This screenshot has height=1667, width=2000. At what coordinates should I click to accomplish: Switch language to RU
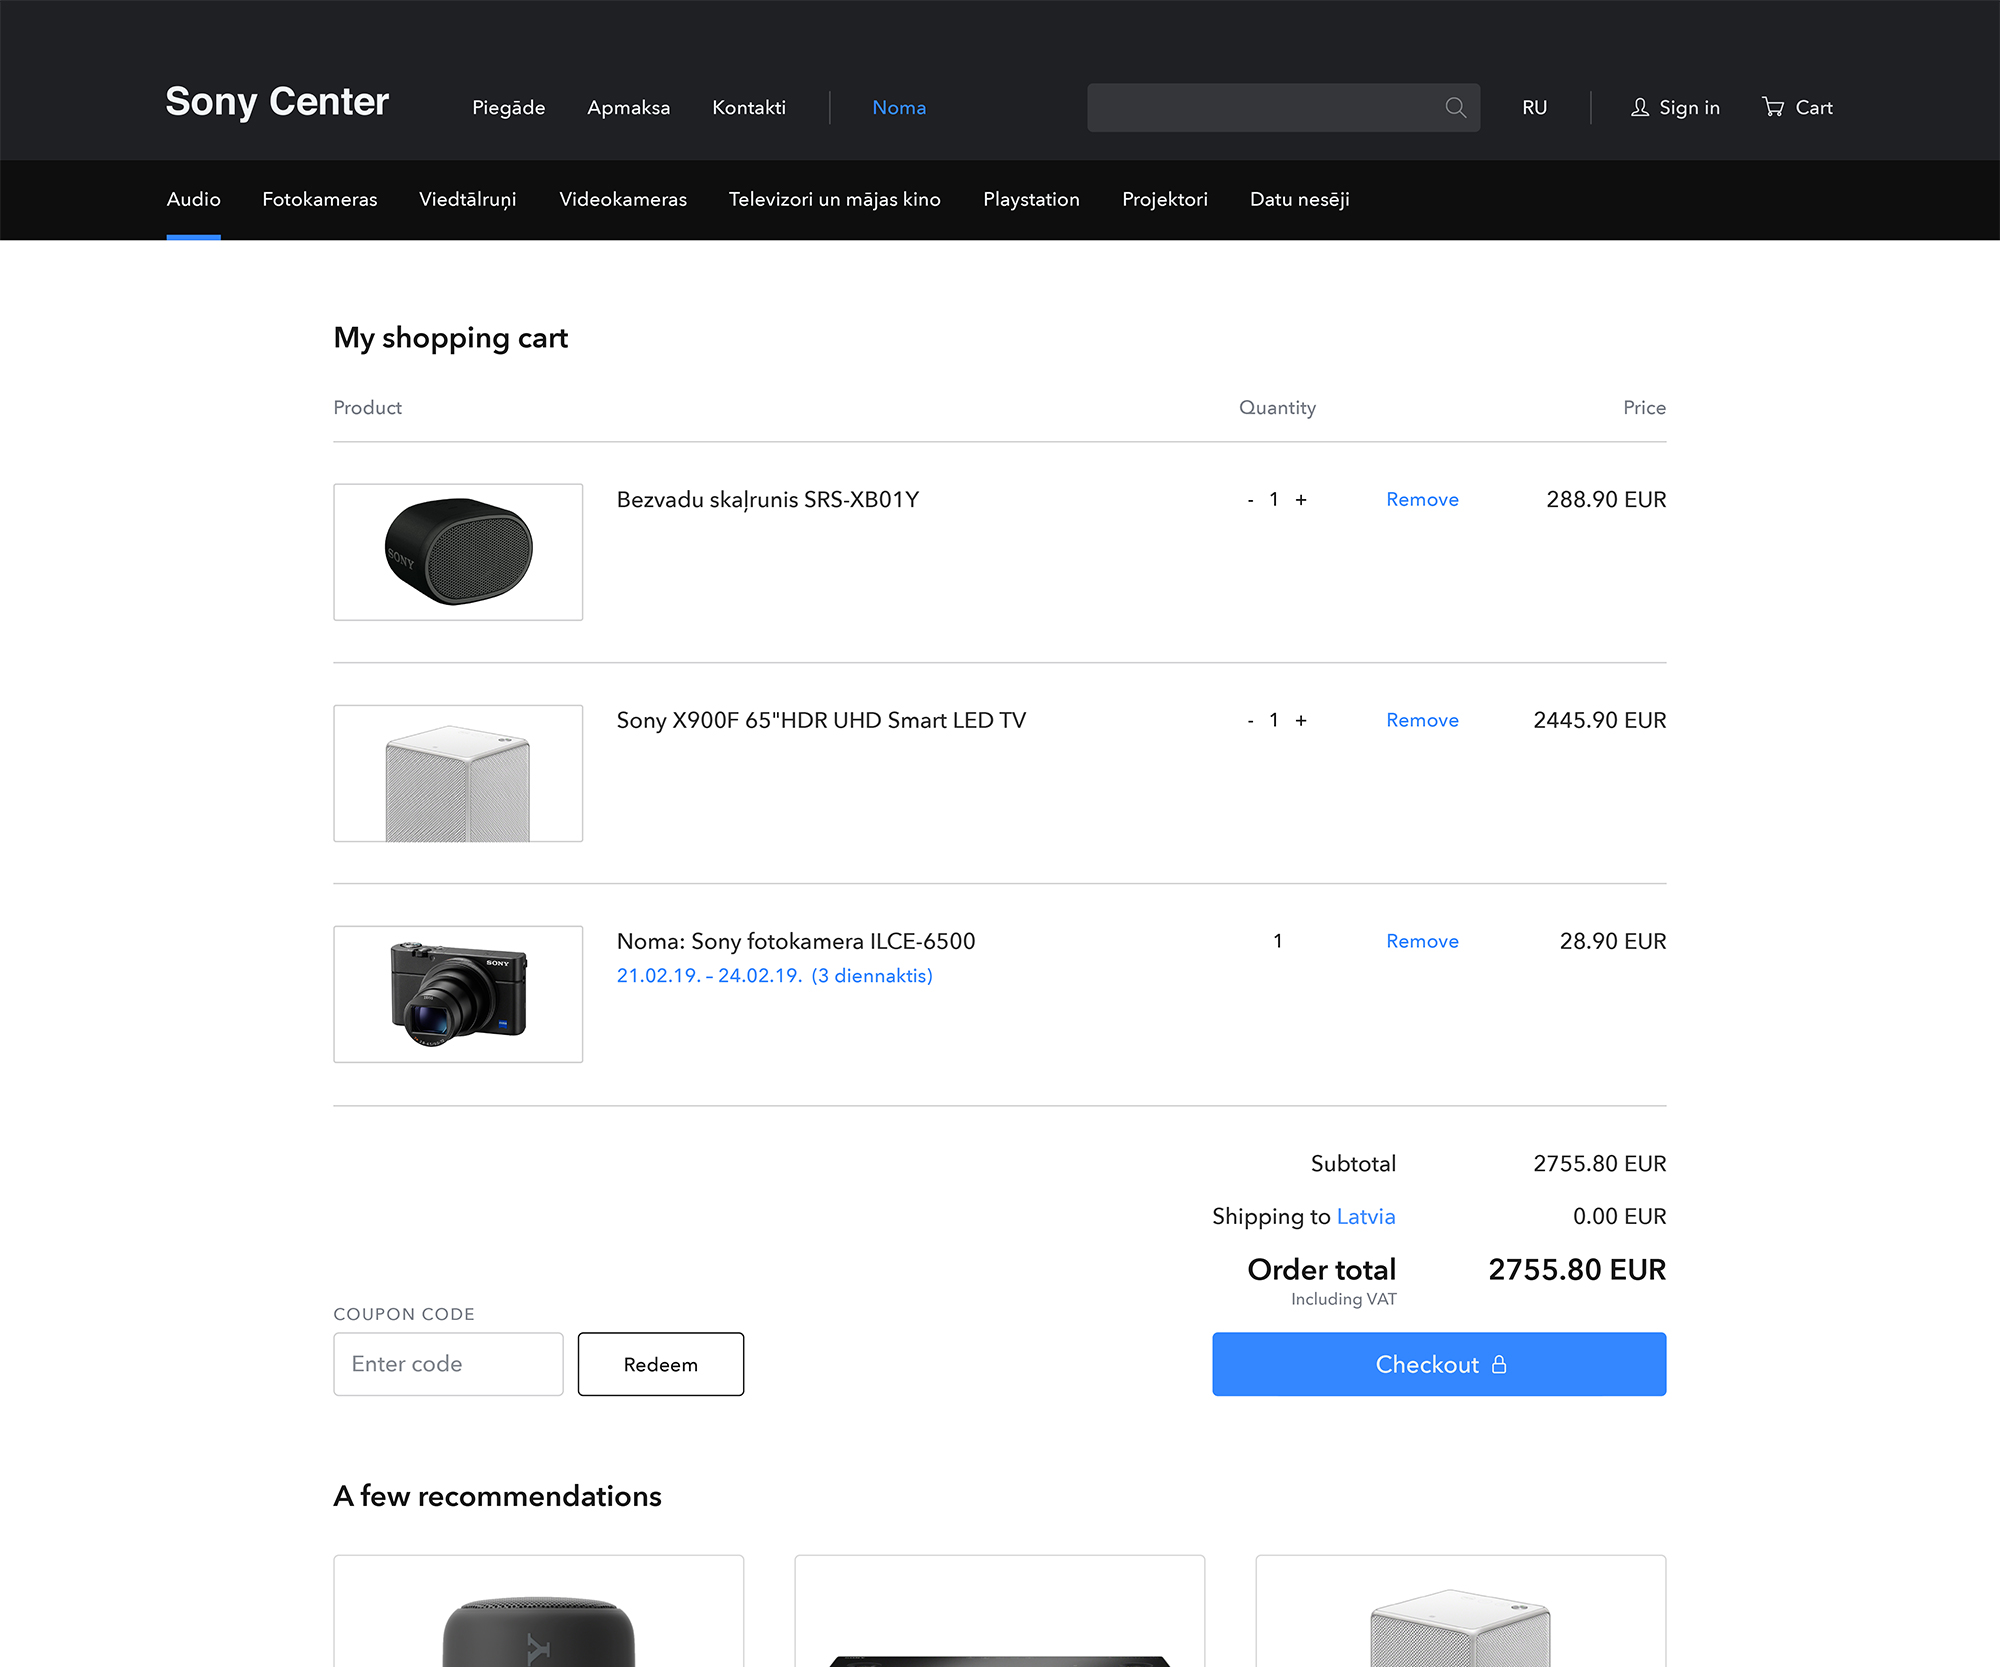coord(1535,107)
